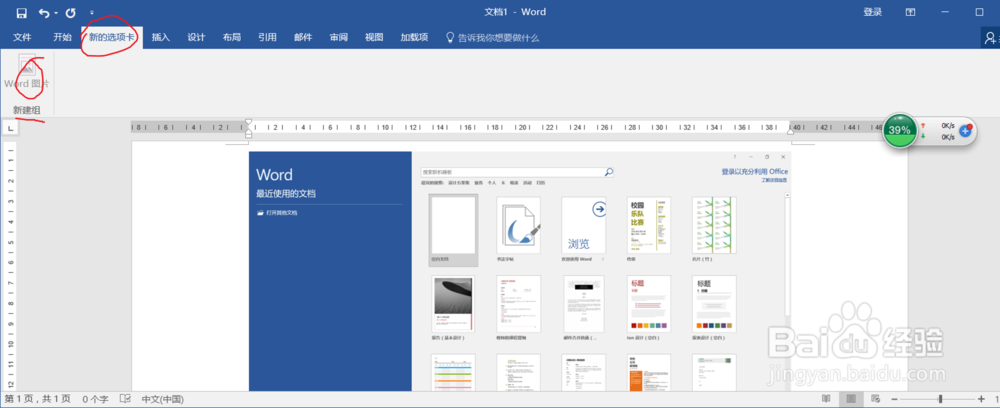Open the 布局 tab
Screen dimensions: 1000x408
[232, 38]
